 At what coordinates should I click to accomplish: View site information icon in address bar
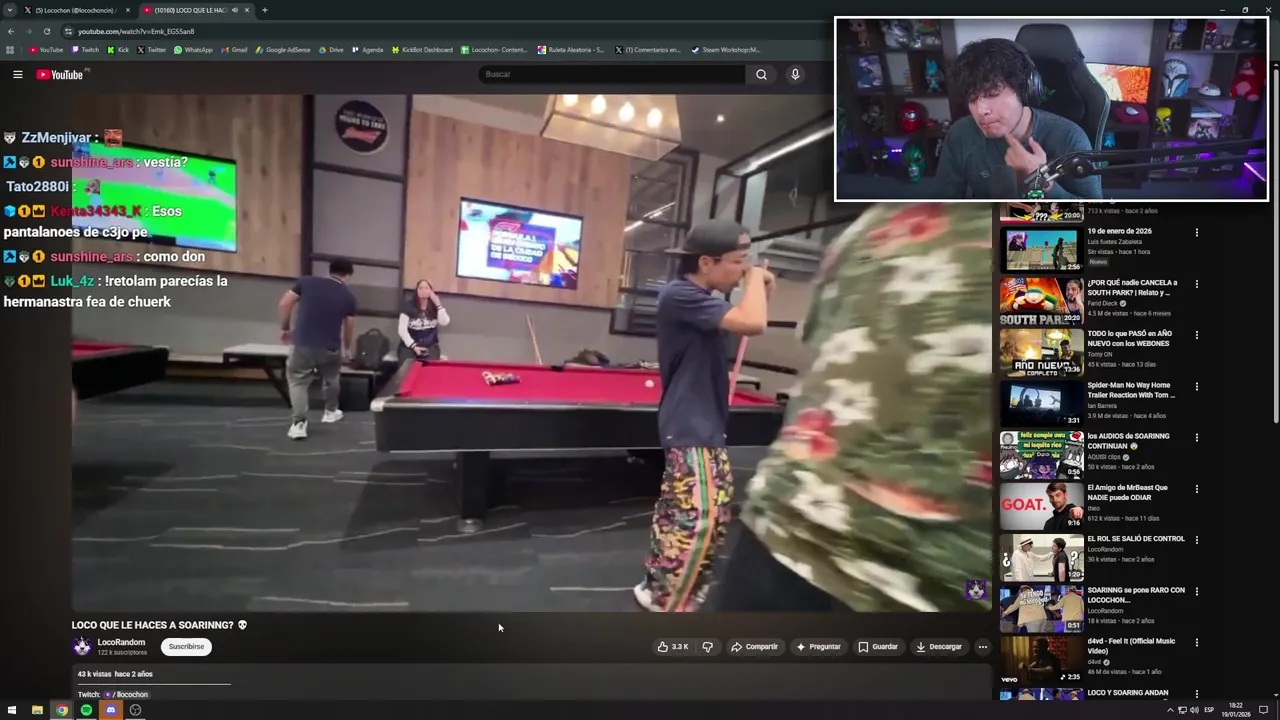tap(68, 31)
